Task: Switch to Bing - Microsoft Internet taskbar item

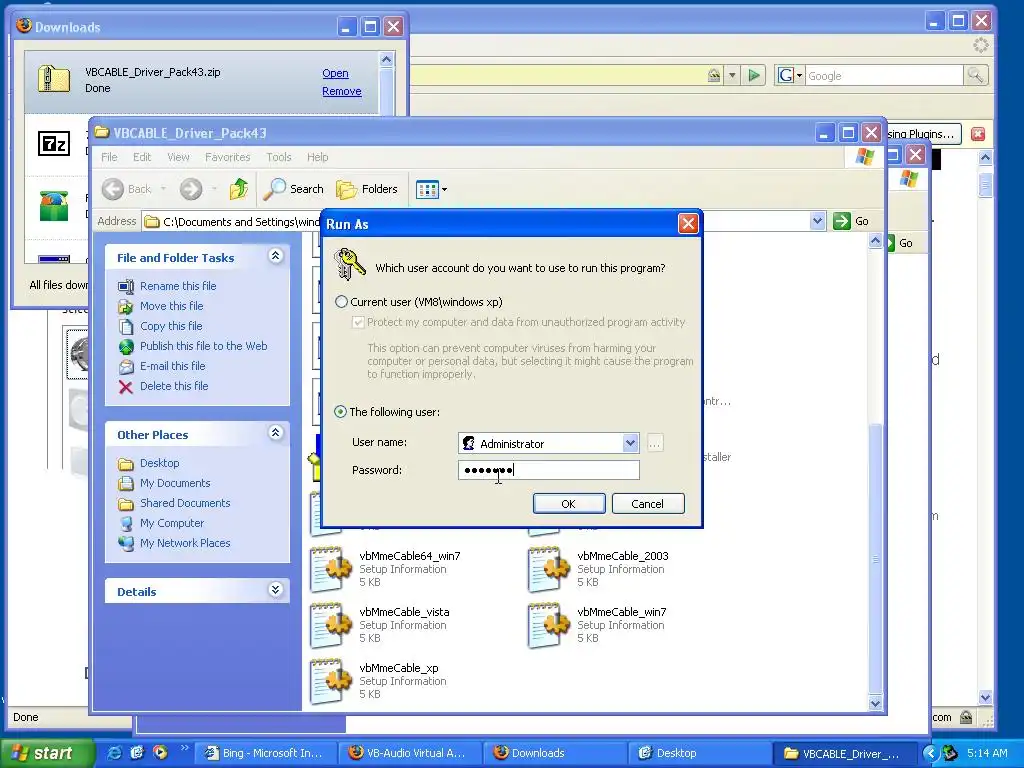Action: pos(268,753)
